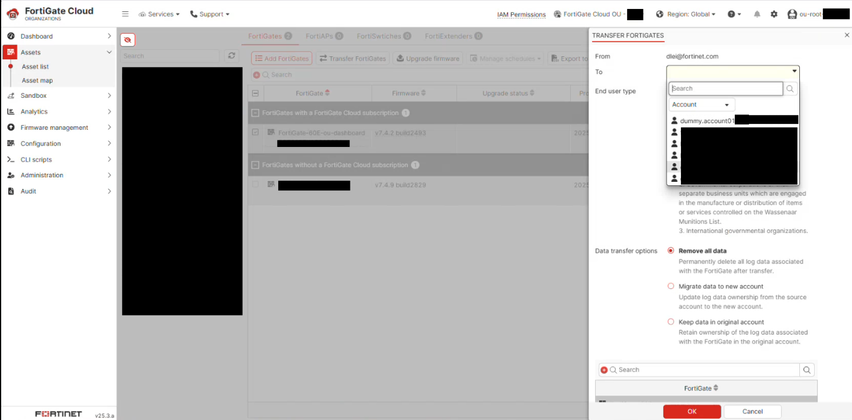
Task: Open the Support dropdown menu
Action: click(210, 14)
